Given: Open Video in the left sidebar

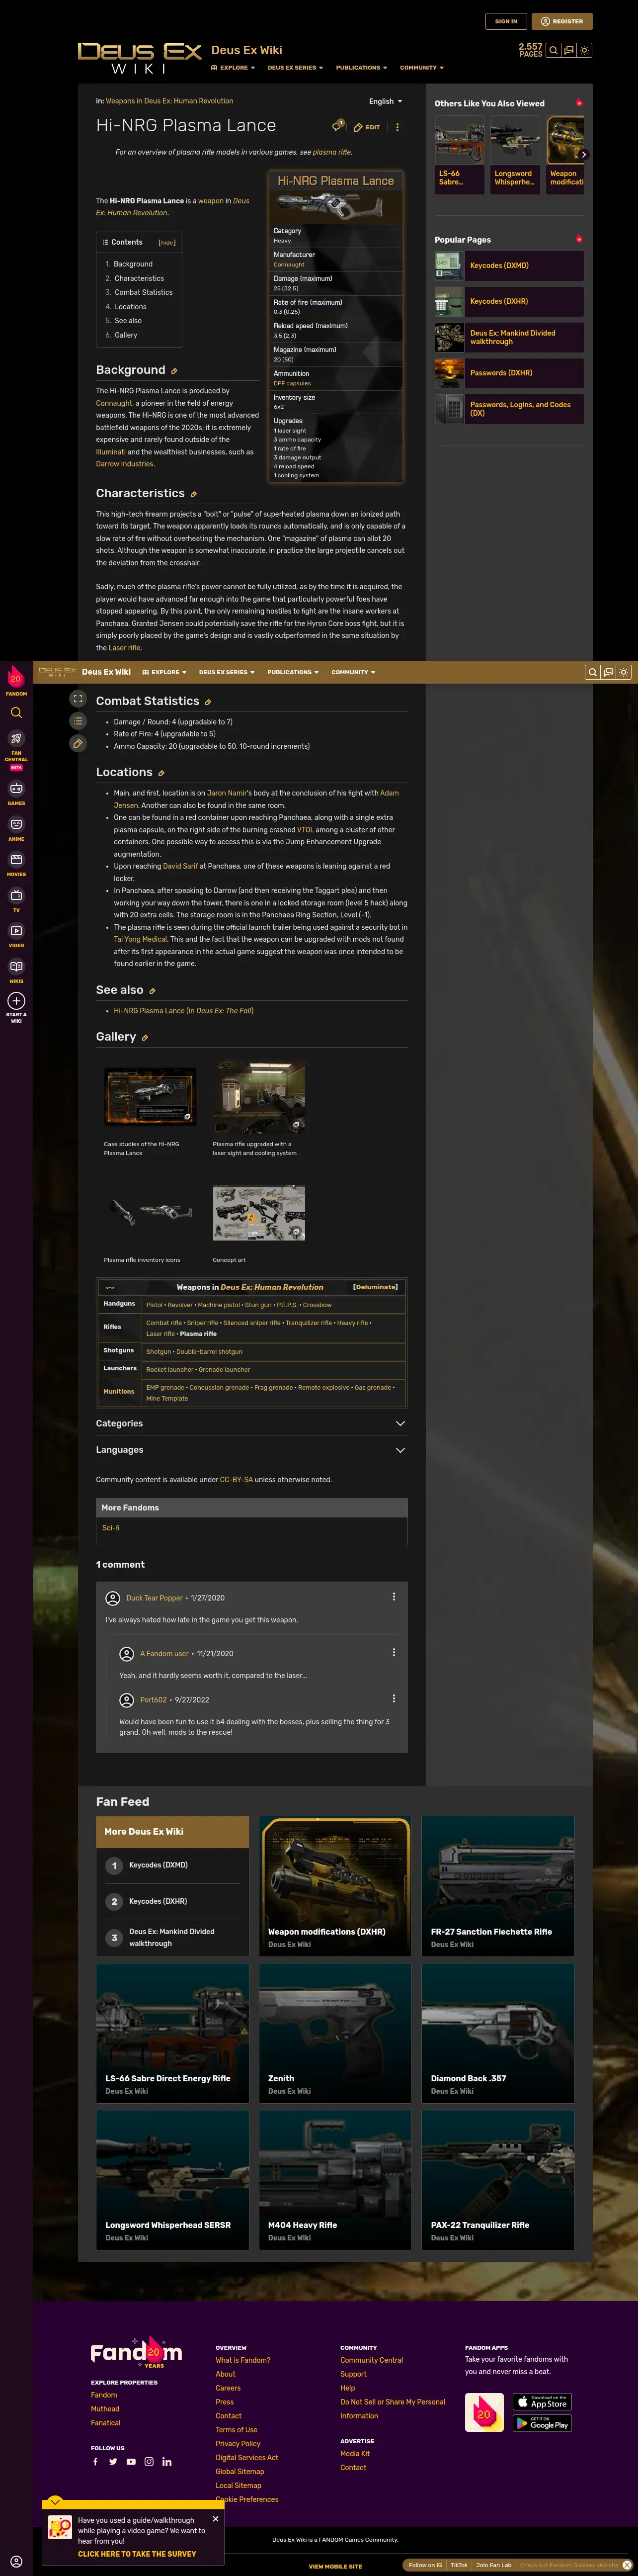Looking at the screenshot, I should click(x=16, y=935).
